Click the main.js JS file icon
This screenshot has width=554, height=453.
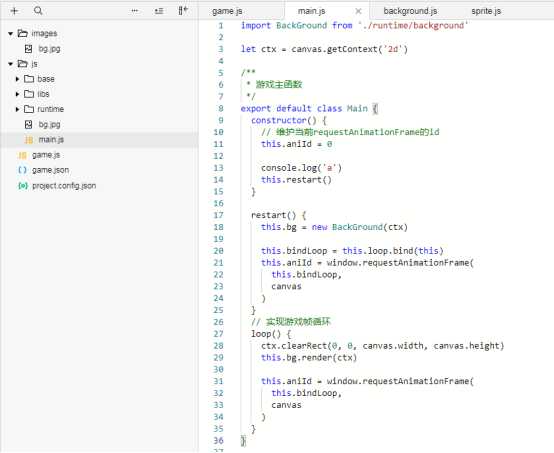point(29,140)
